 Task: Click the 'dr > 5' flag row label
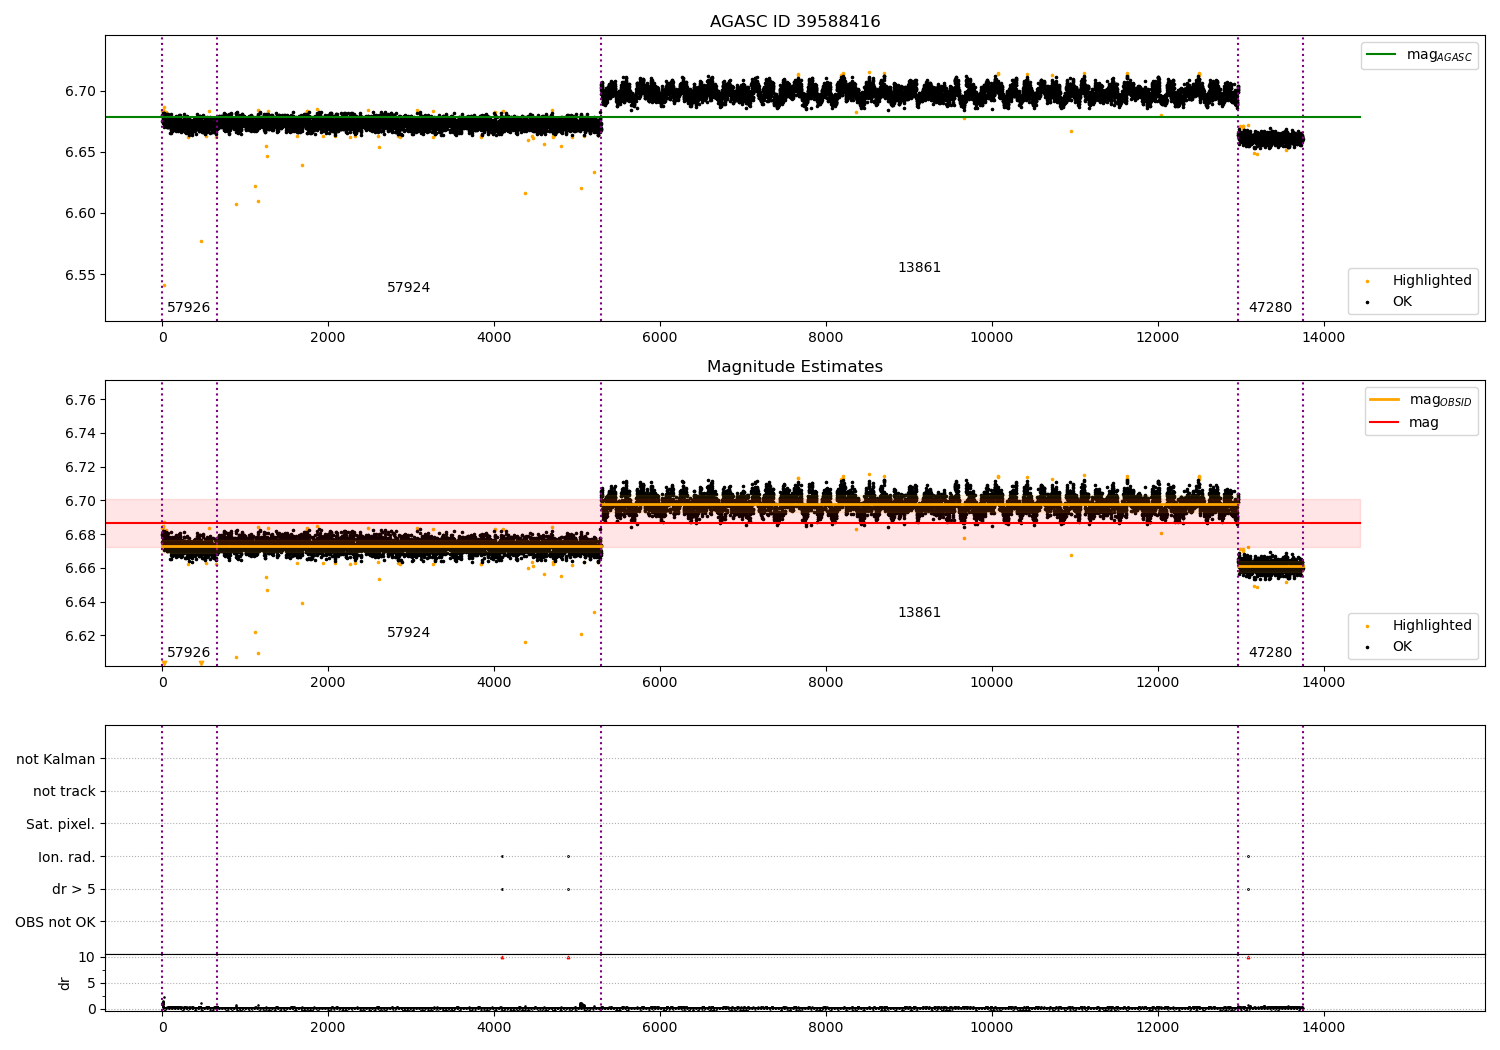click(74, 890)
